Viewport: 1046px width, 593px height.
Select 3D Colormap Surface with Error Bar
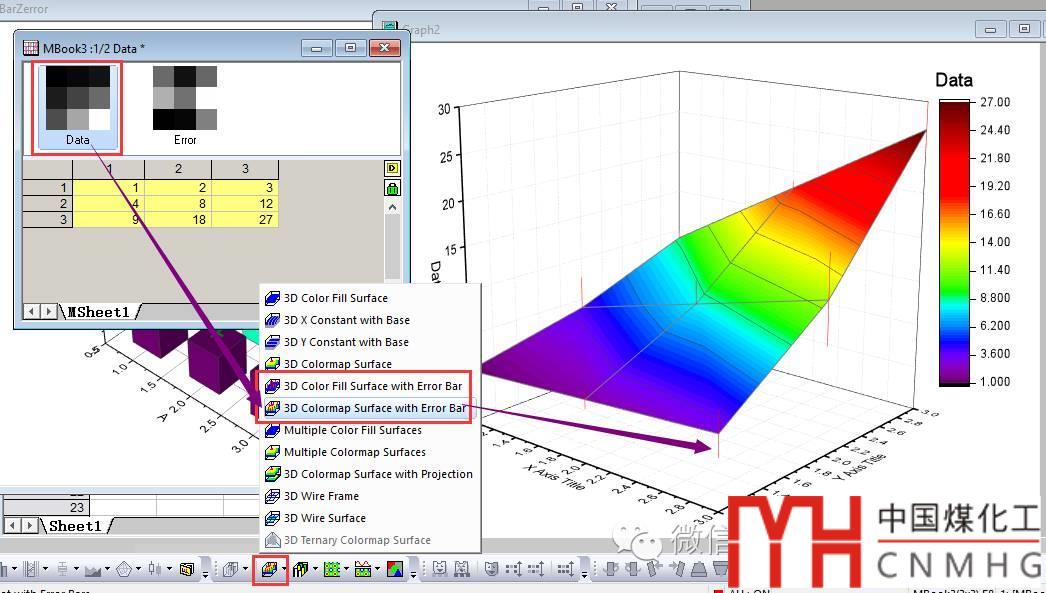373,408
